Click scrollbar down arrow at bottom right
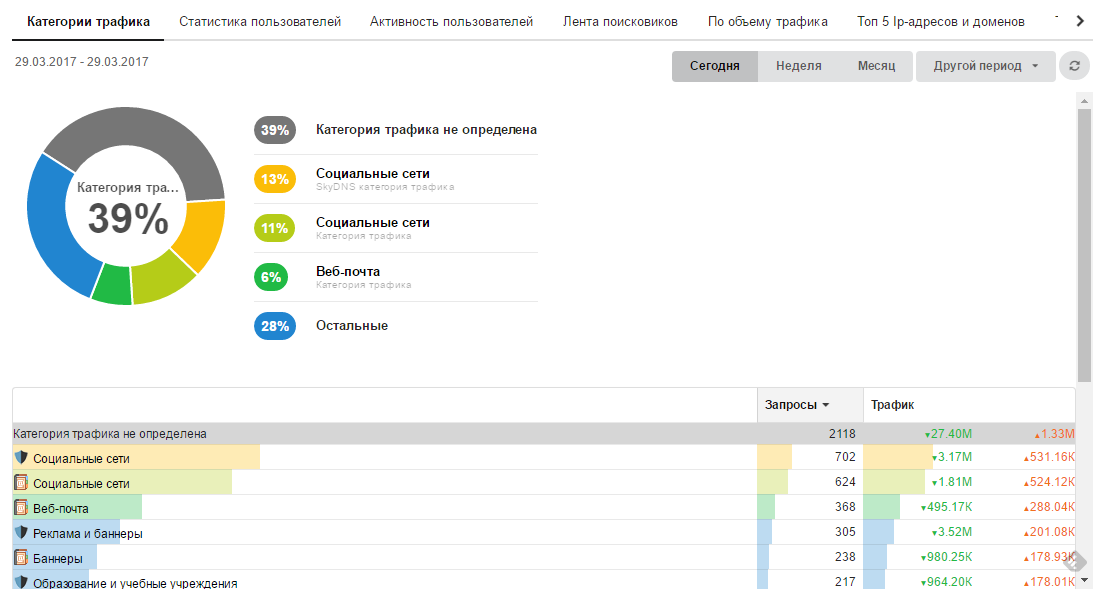 click(1084, 578)
